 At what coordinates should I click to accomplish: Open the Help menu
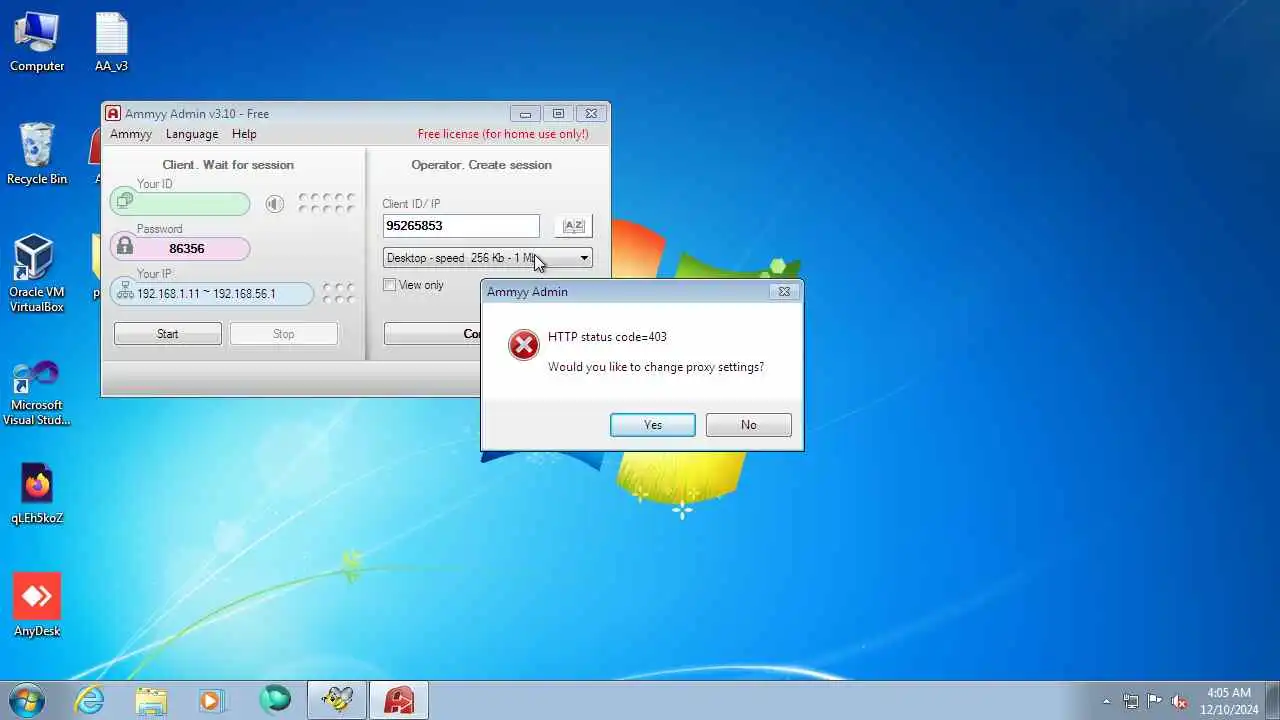pos(244,134)
